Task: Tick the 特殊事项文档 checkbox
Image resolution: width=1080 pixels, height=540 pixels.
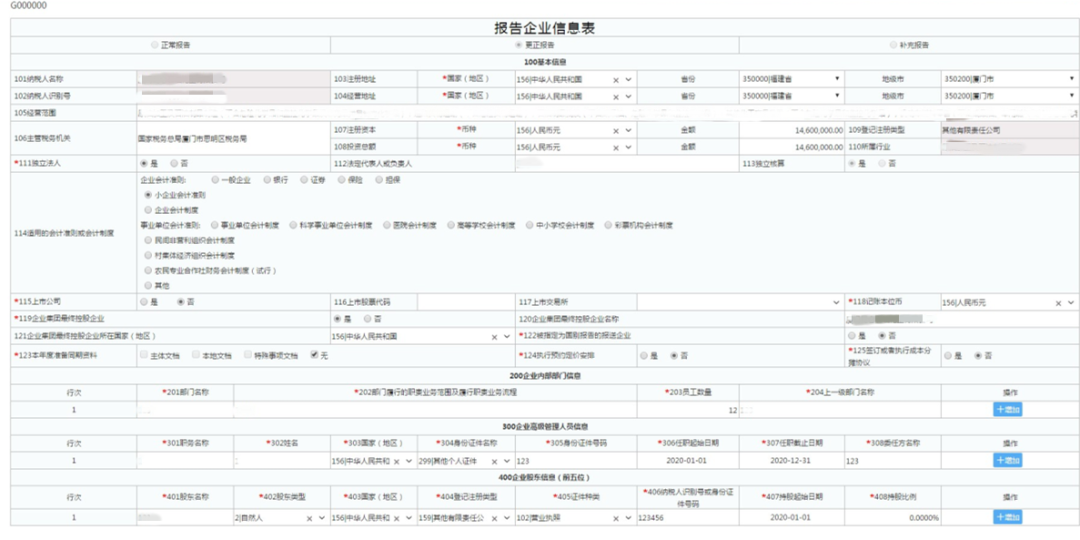Action: (x=248, y=355)
